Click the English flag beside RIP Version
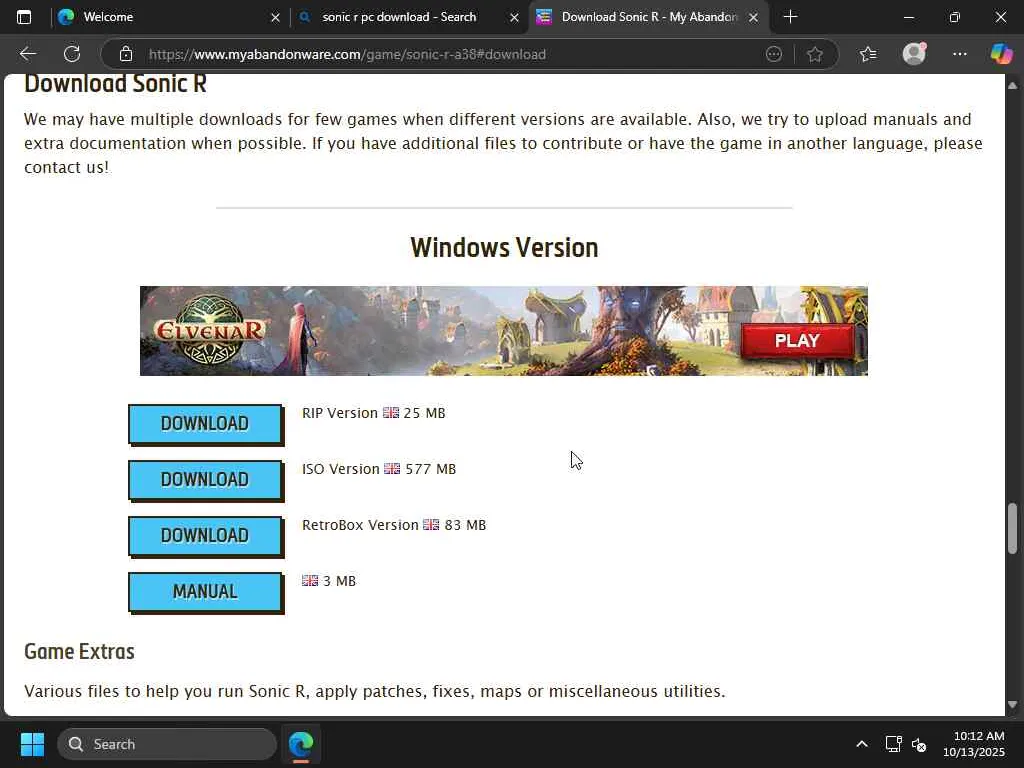The height and width of the screenshot is (768, 1024). [391, 413]
